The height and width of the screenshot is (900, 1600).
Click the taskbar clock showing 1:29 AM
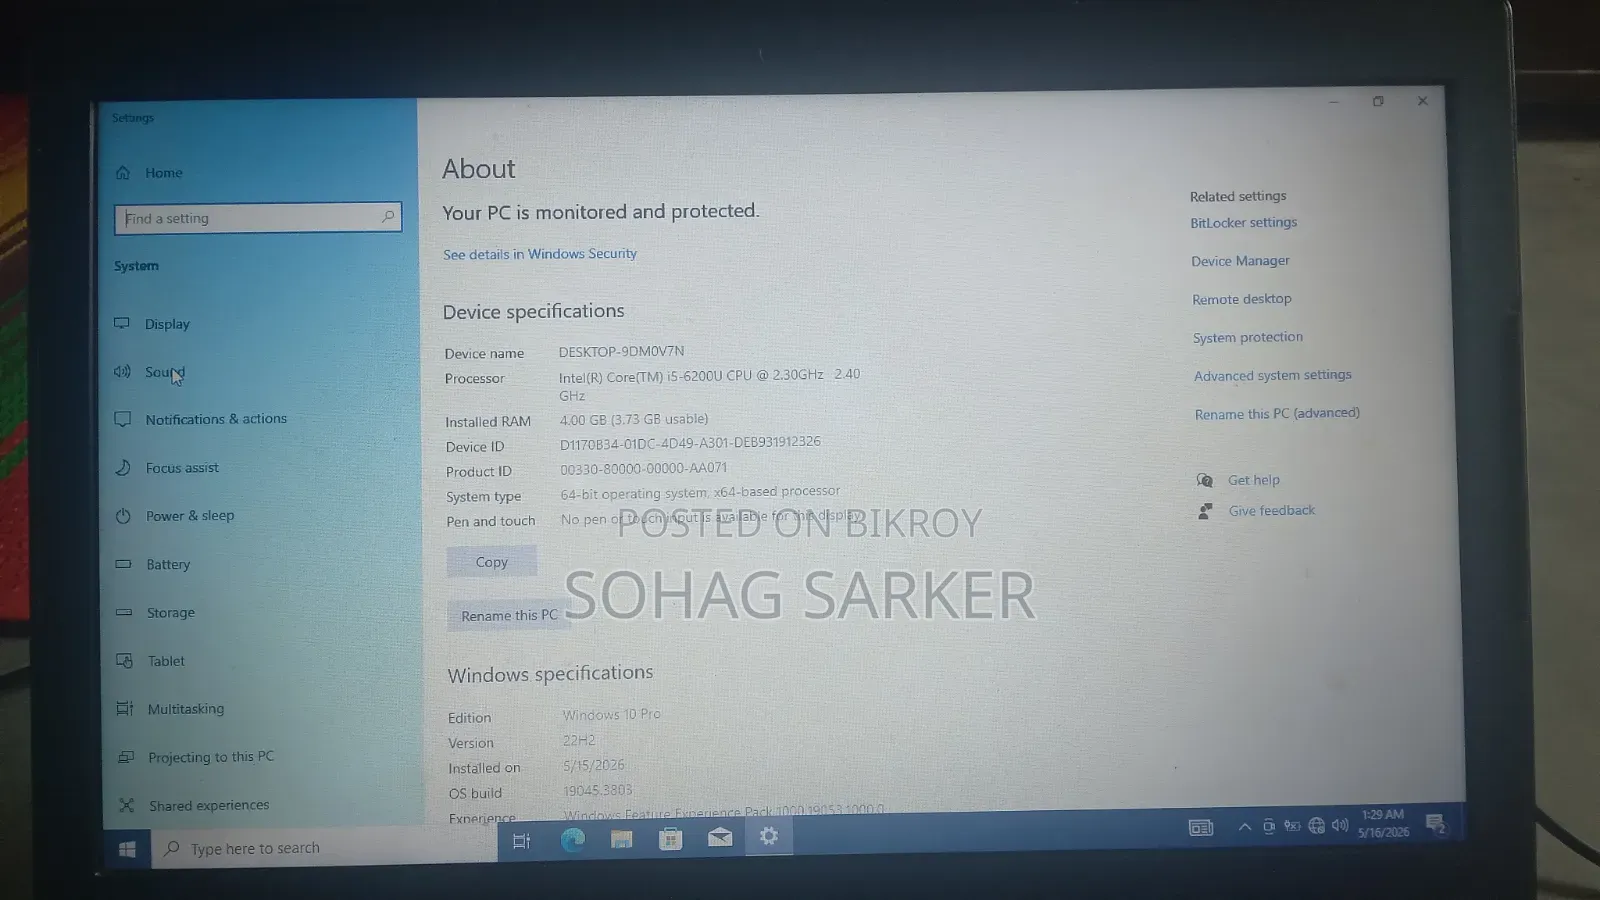pos(1383,823)
